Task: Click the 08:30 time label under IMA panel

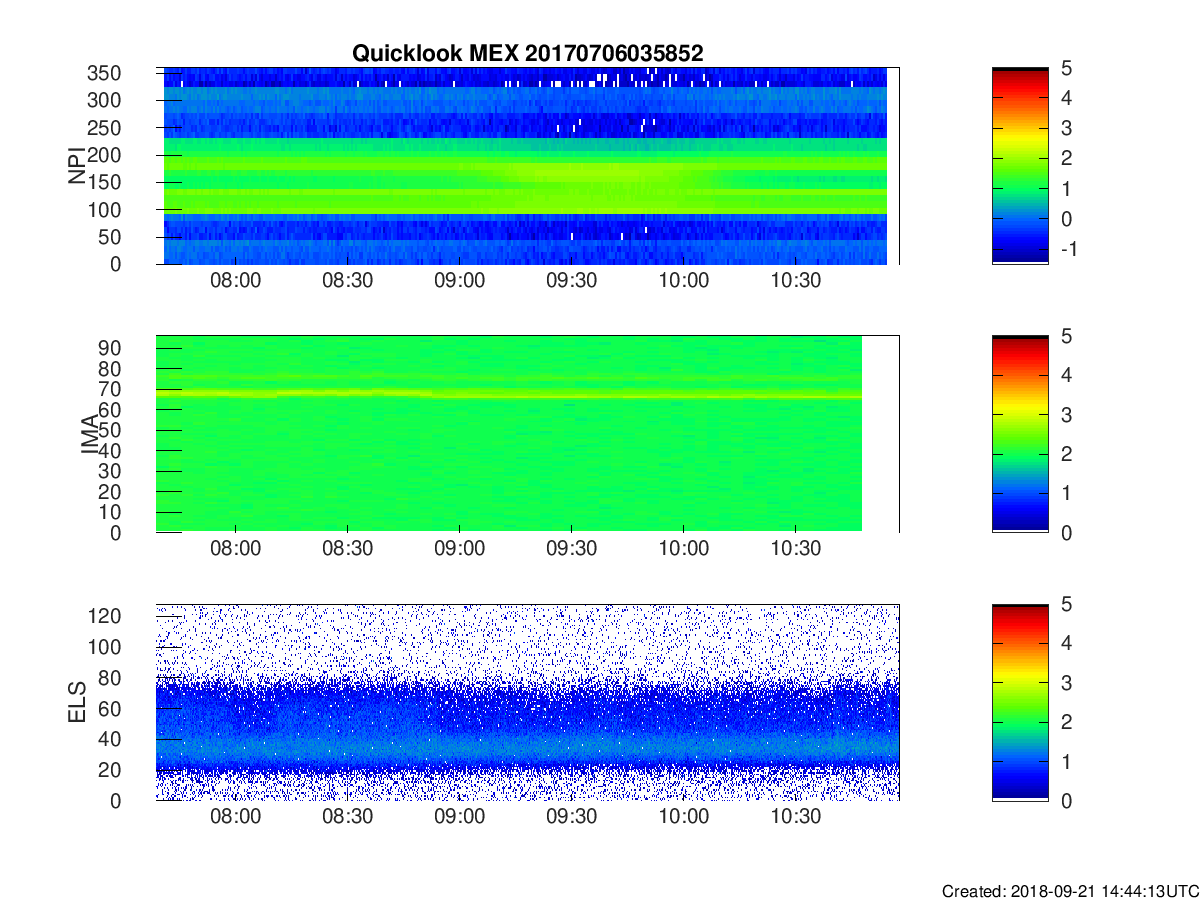Action: (347, 549)
